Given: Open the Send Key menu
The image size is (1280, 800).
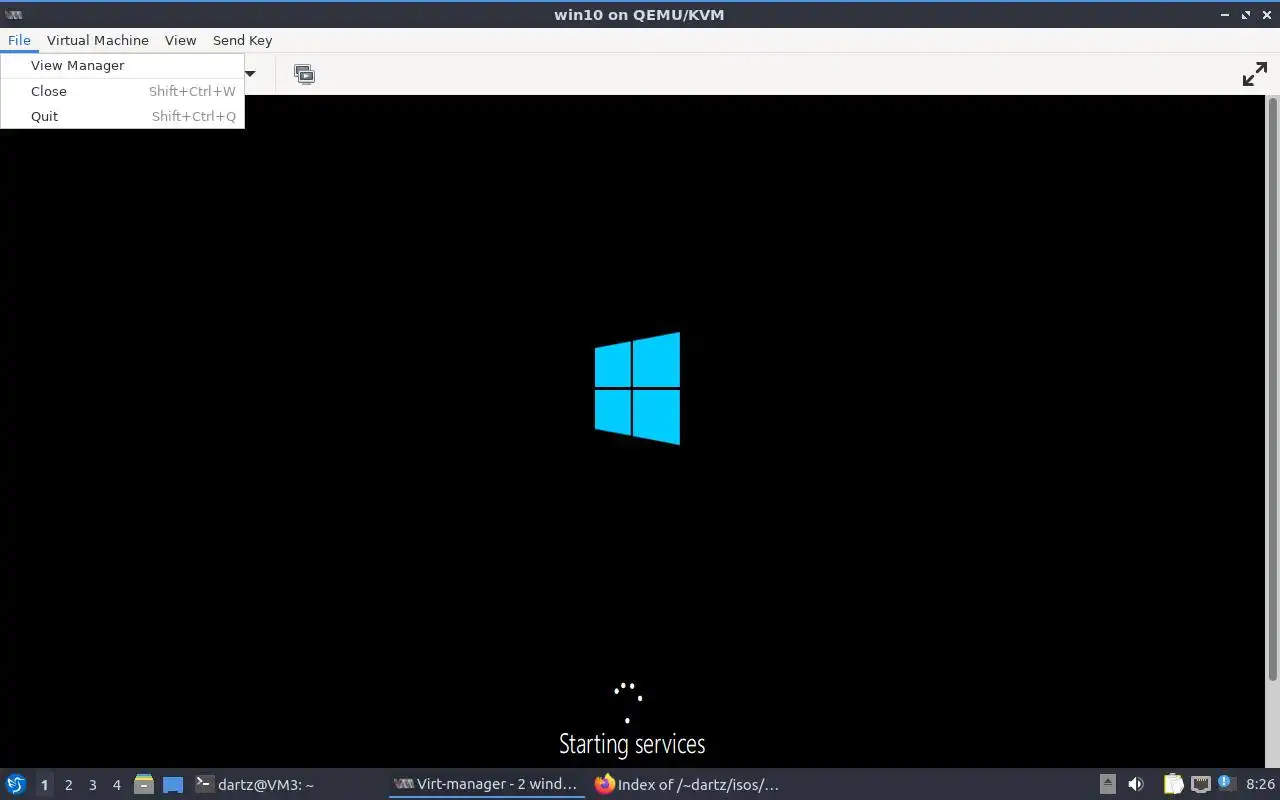Looking at the screenshot, I should coord(242,40).
